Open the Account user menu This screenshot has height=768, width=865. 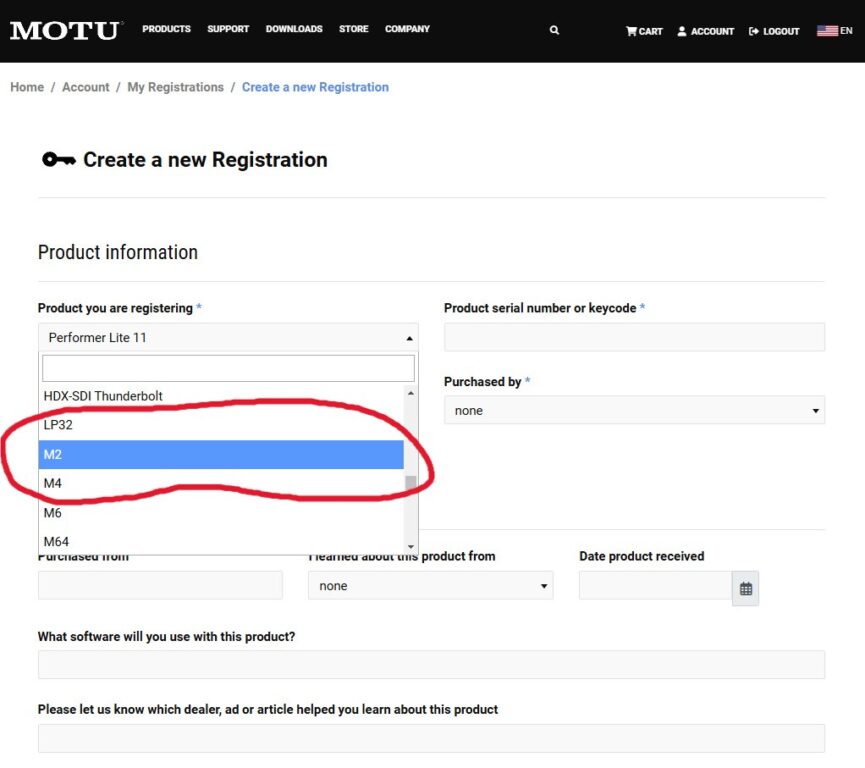pos(705,31)
